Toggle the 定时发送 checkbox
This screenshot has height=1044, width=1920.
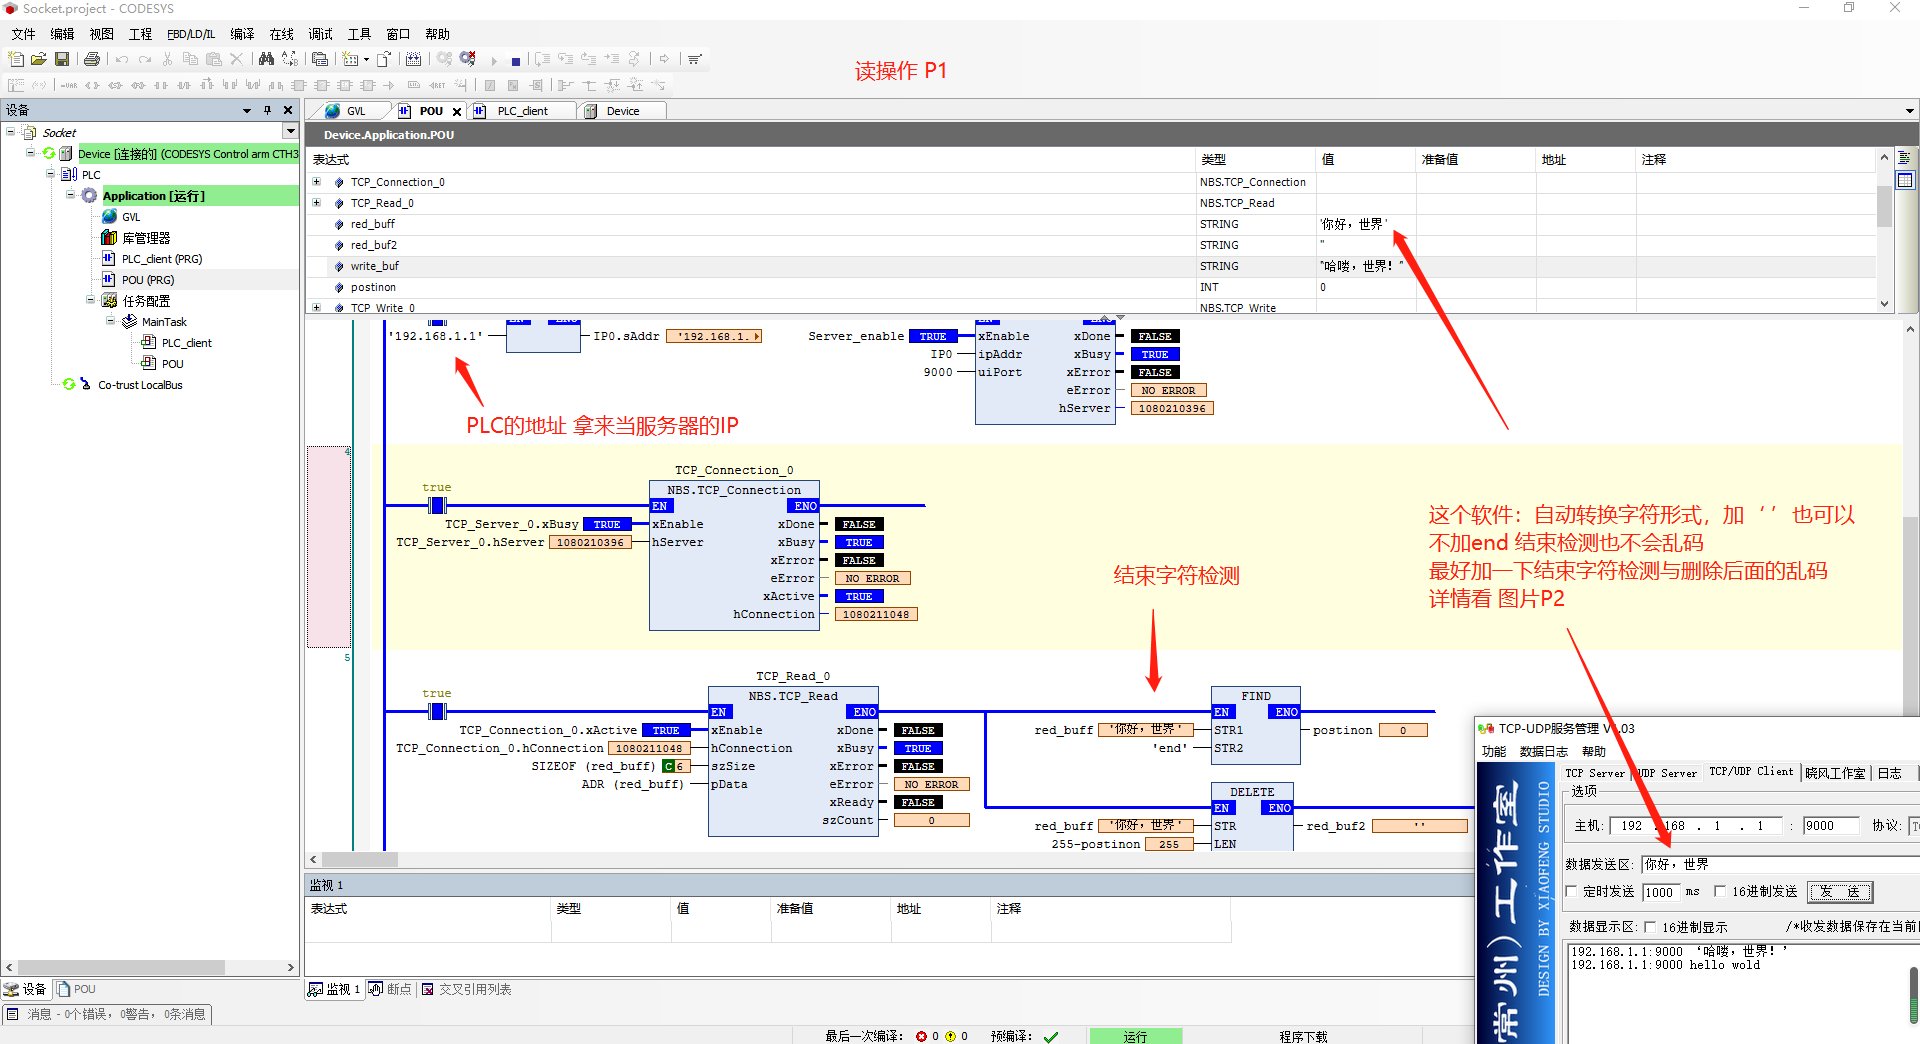tap(1571, 891)
